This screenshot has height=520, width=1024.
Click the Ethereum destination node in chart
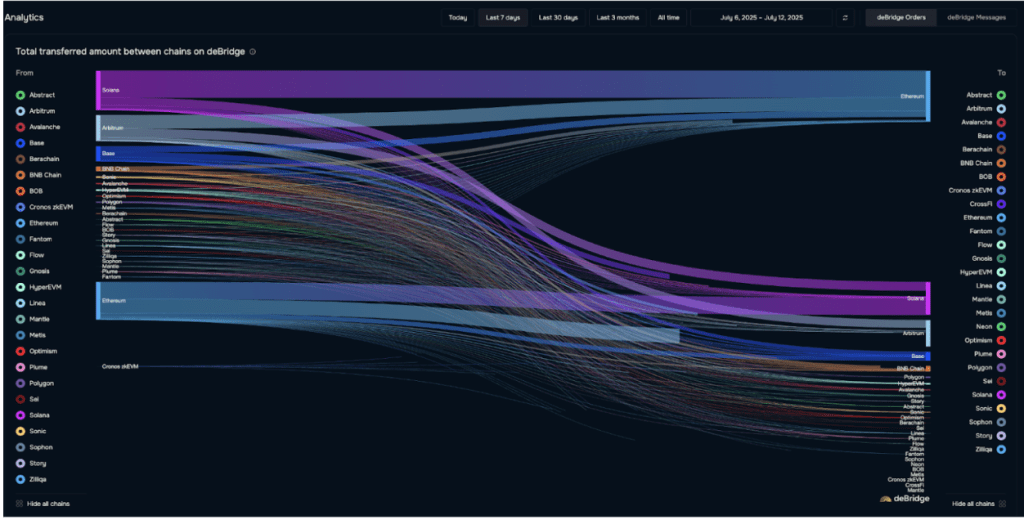[928, 96]
